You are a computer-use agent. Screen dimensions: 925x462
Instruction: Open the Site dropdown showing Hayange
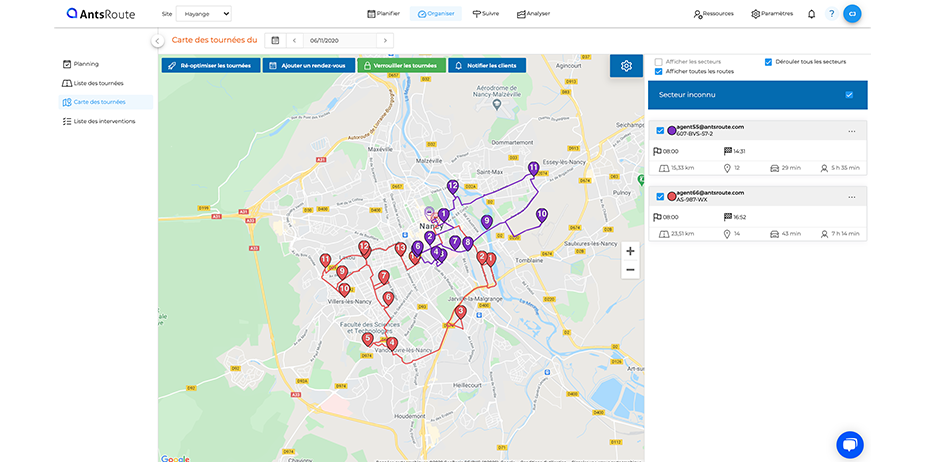coord(203,14)
